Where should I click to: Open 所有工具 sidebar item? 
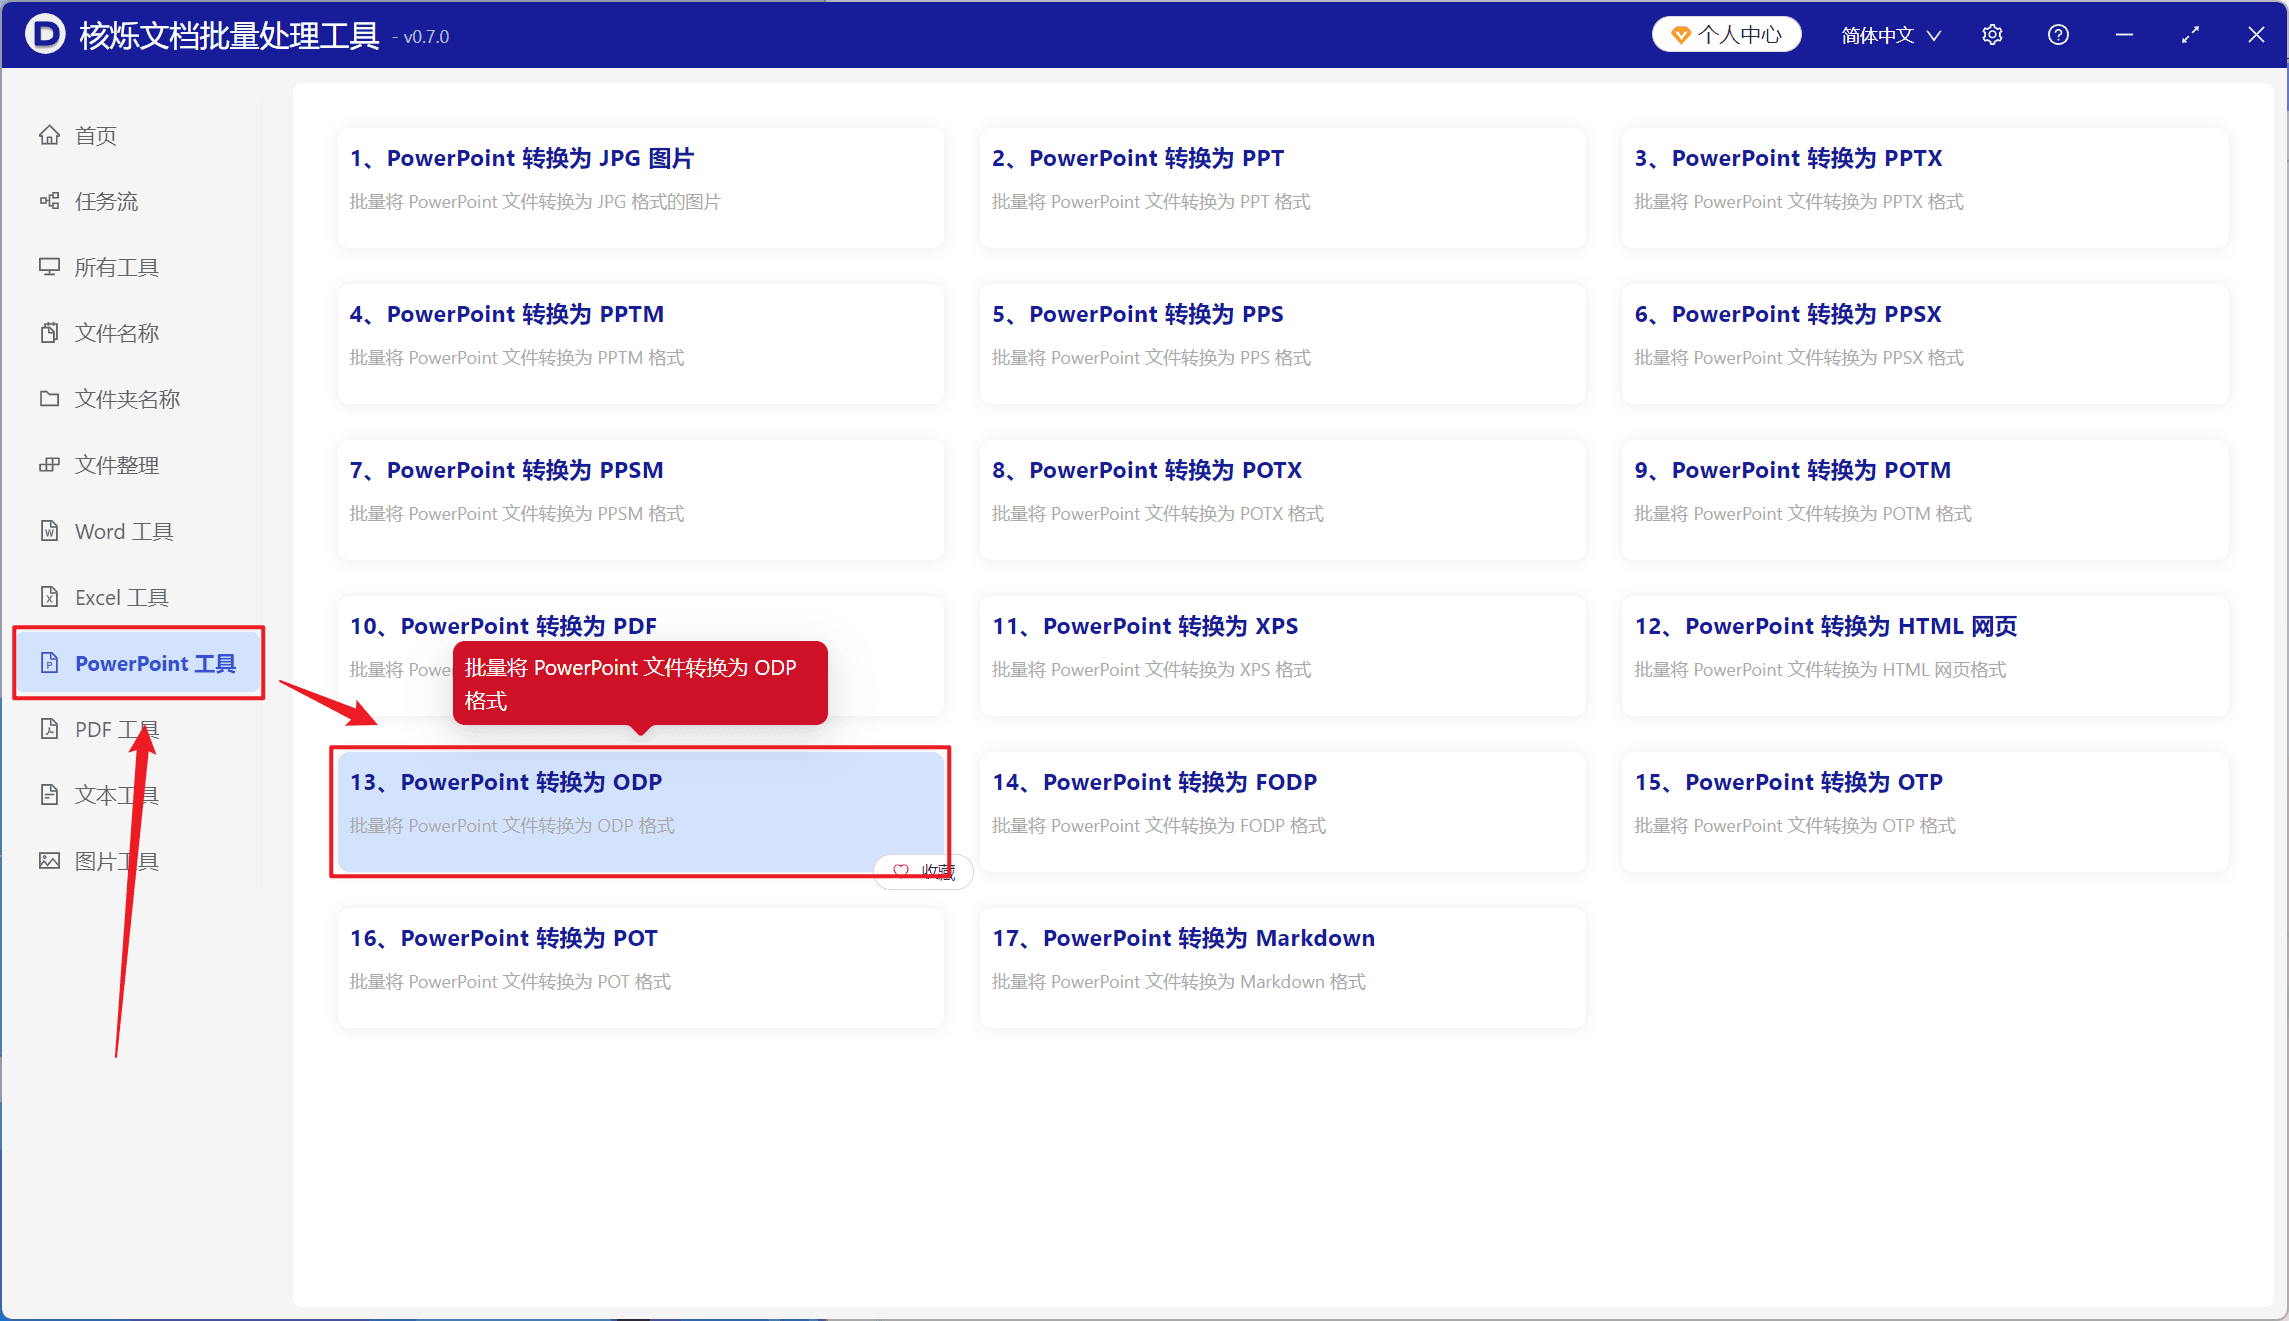pos(138,267)
